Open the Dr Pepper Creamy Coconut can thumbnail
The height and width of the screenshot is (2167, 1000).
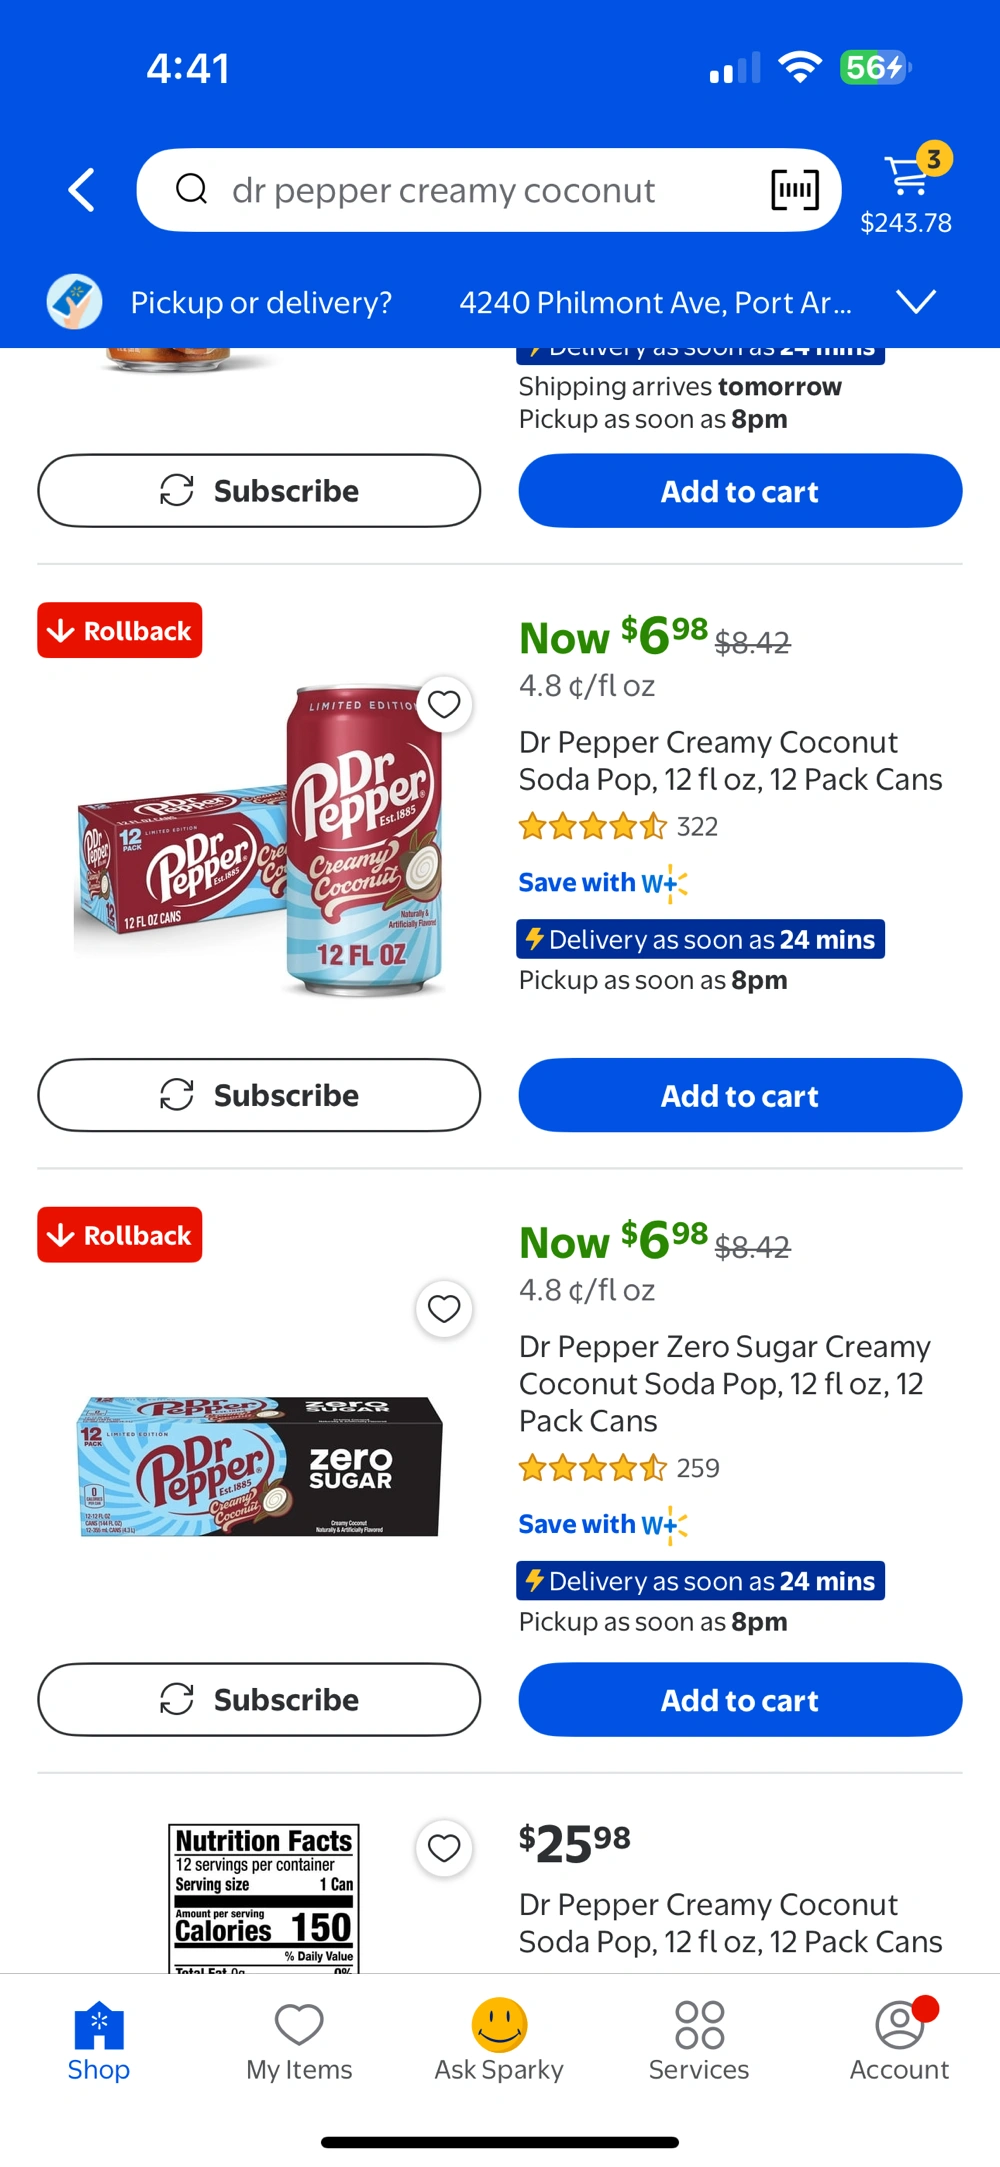(262, 842)
